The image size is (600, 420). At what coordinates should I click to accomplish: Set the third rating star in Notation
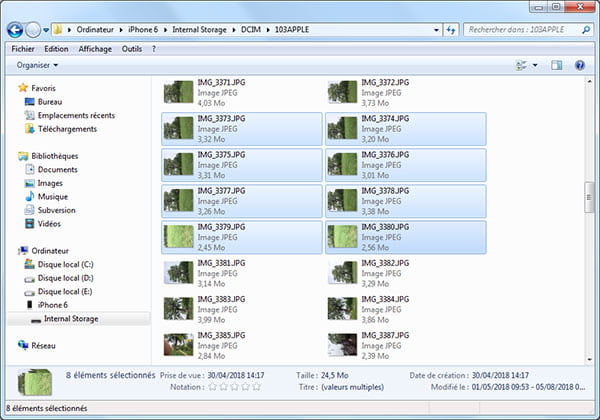tap(232, 385)
